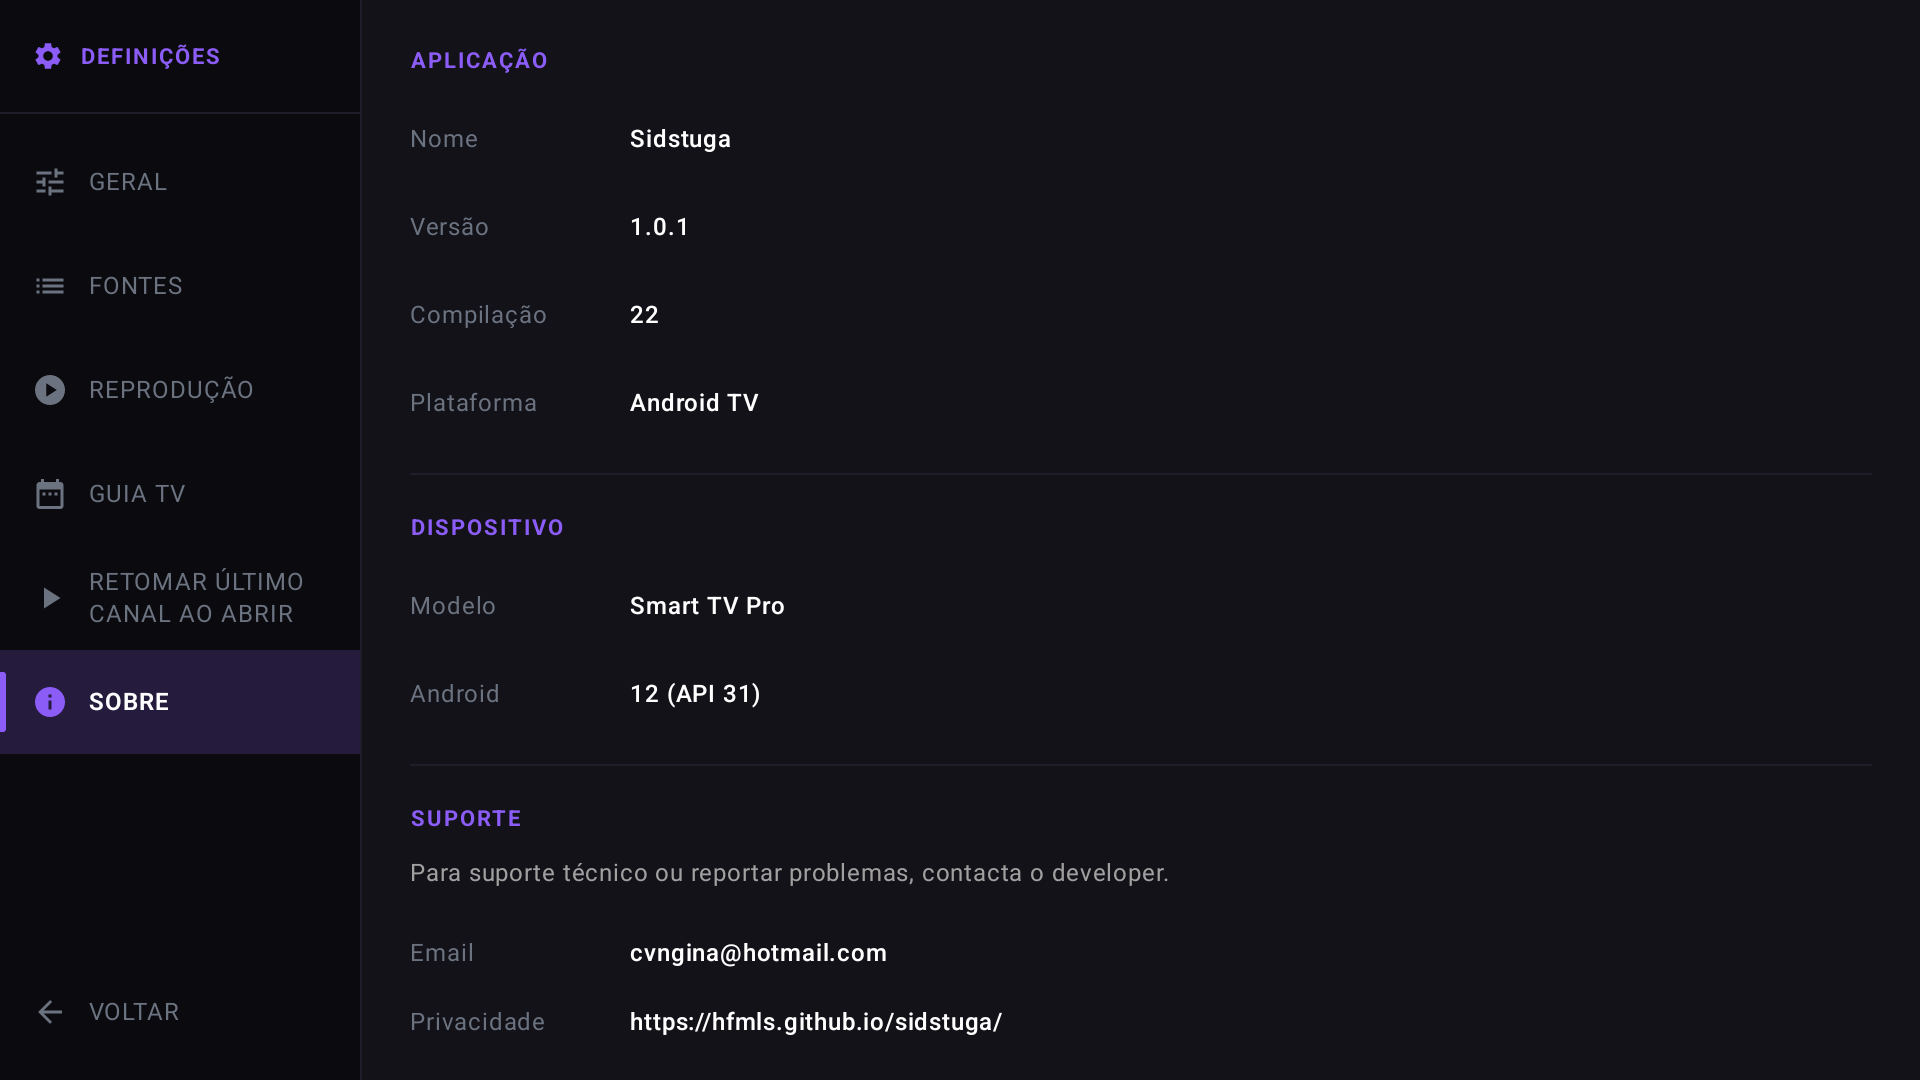Click the Guia TV calendar icon

click(50, 494)
